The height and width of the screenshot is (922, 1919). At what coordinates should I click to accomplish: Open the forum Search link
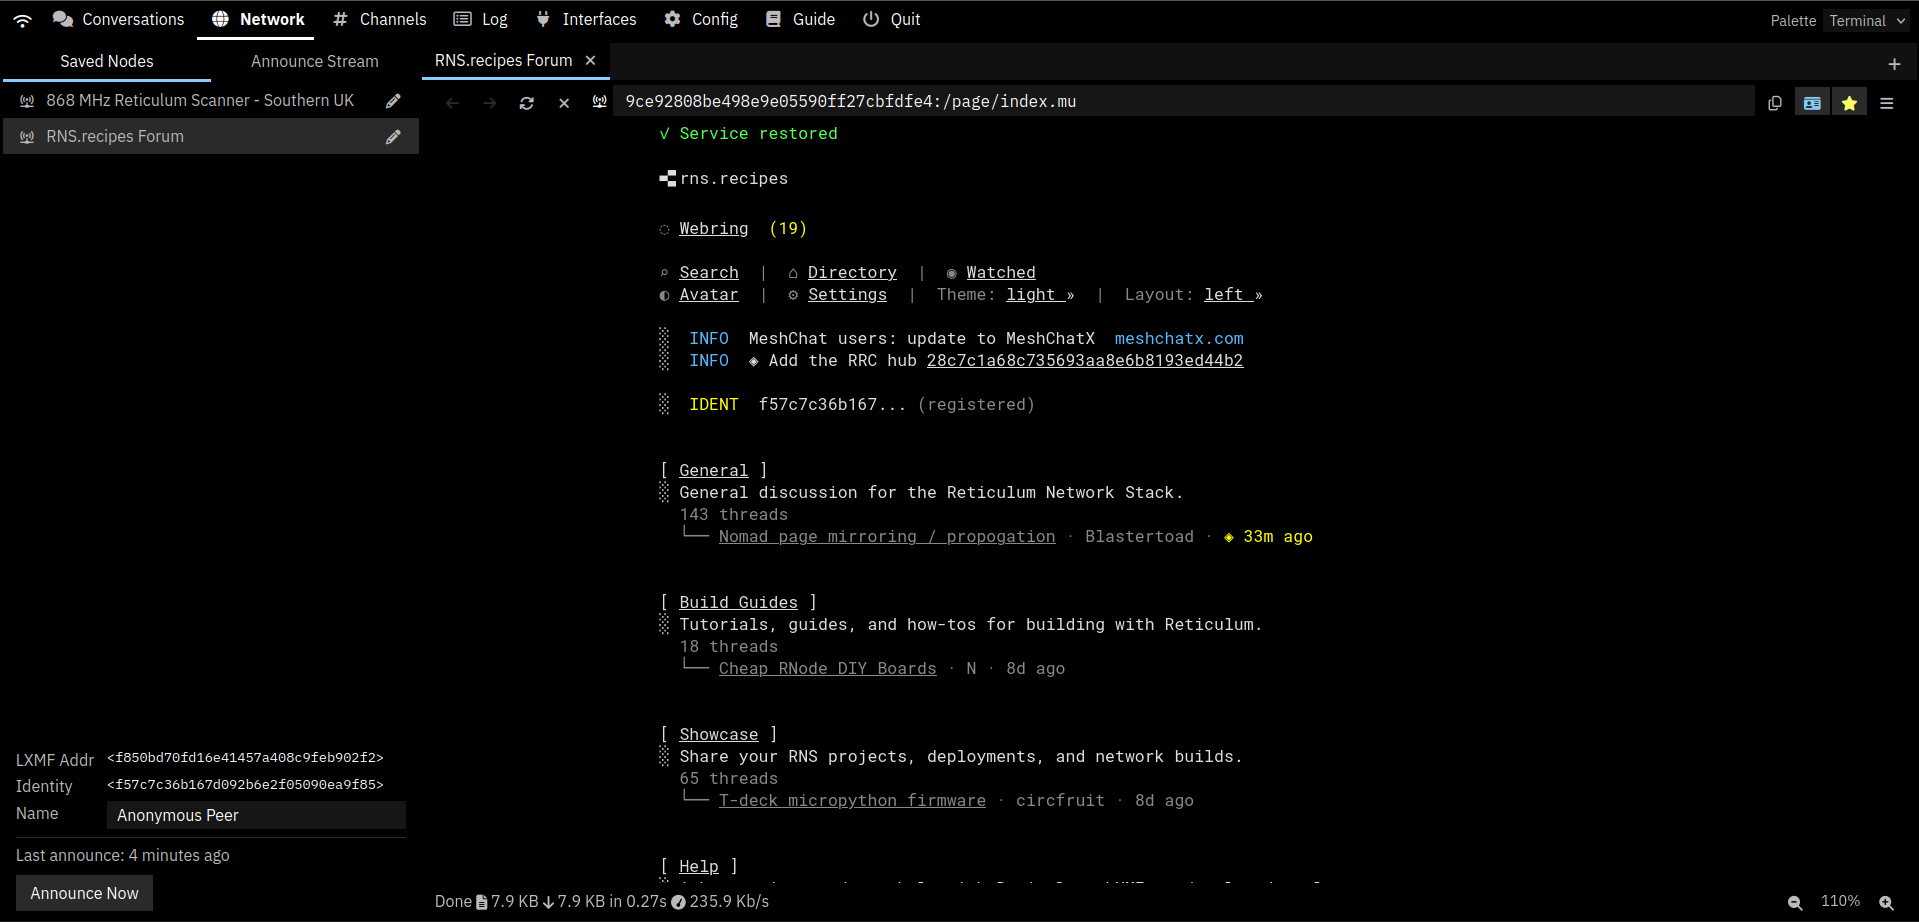709,273
